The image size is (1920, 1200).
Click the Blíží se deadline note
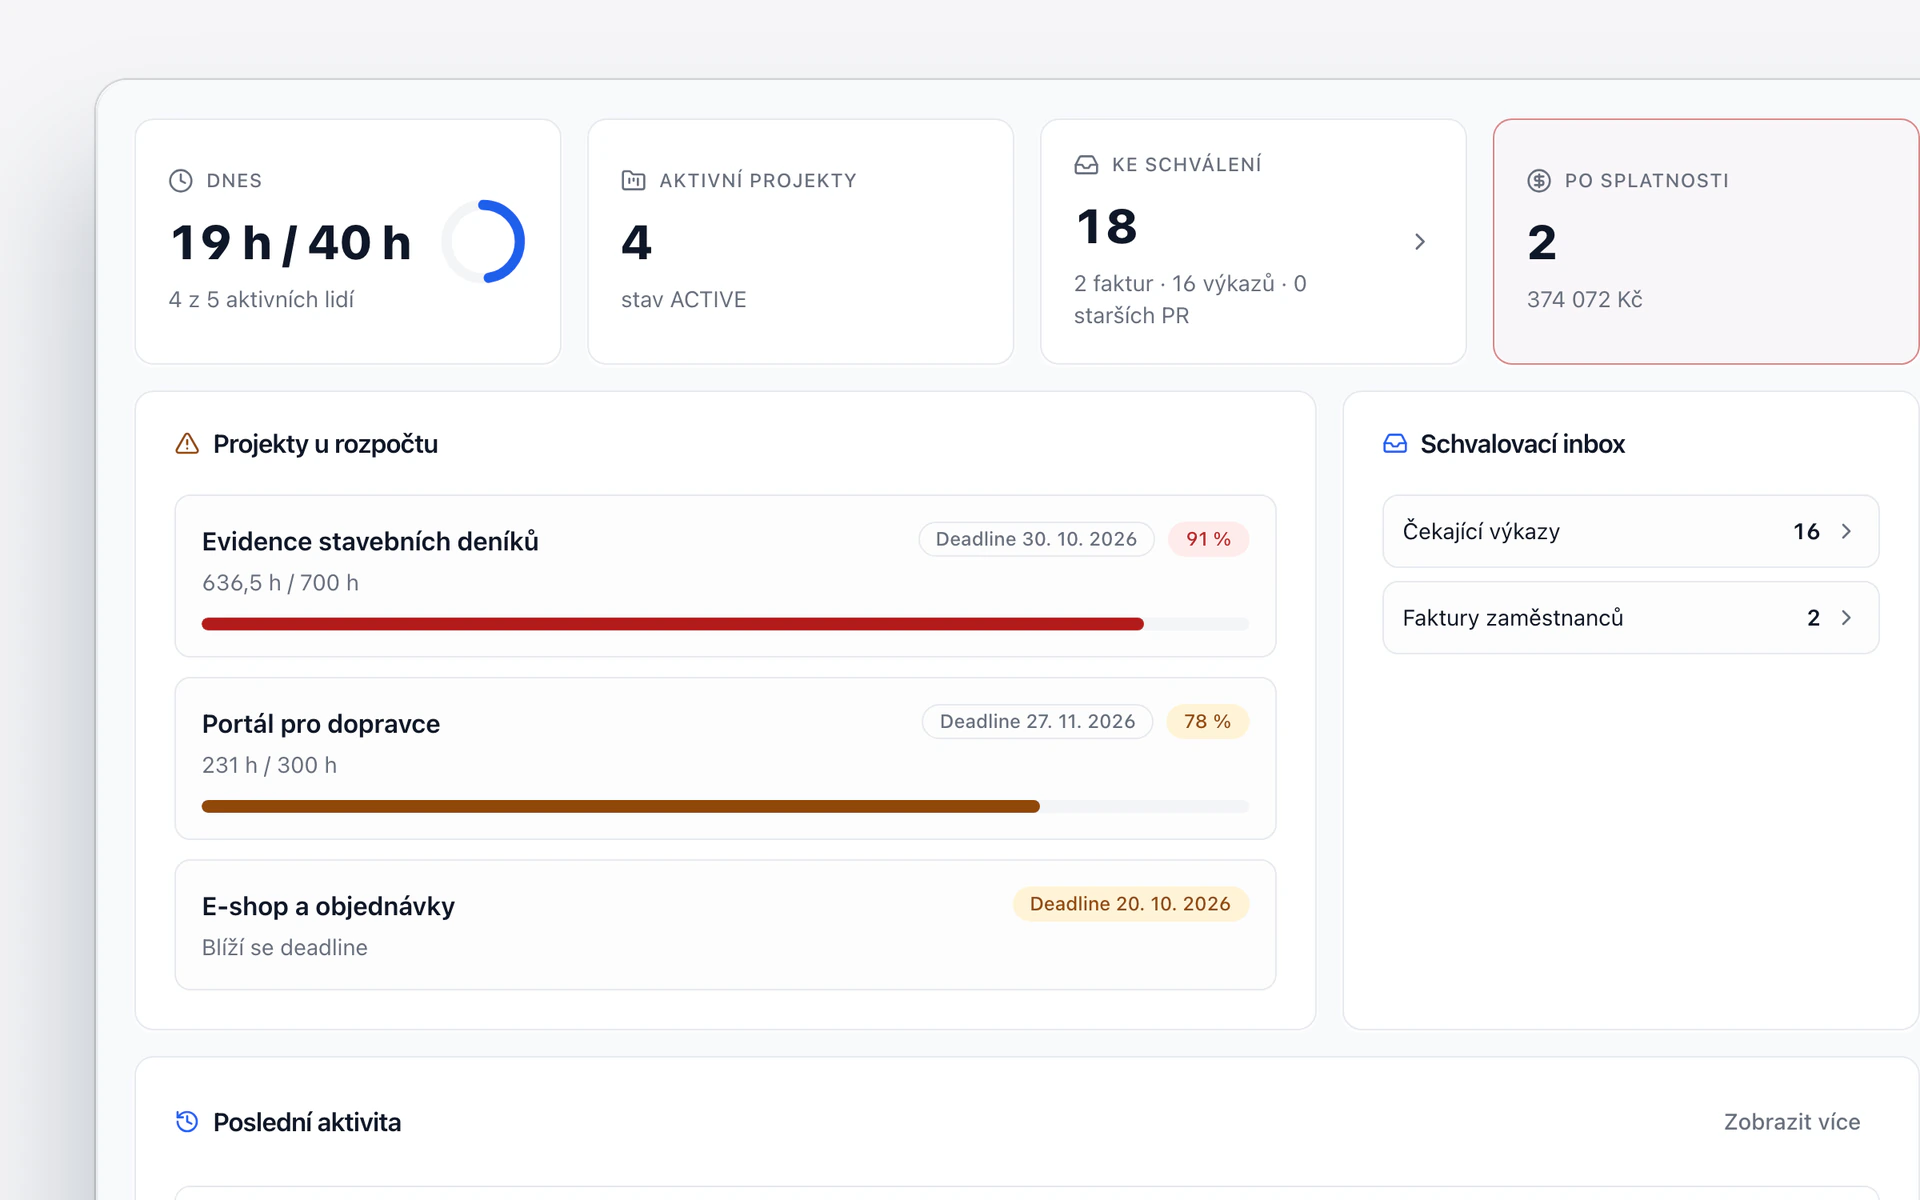[285, 947]
